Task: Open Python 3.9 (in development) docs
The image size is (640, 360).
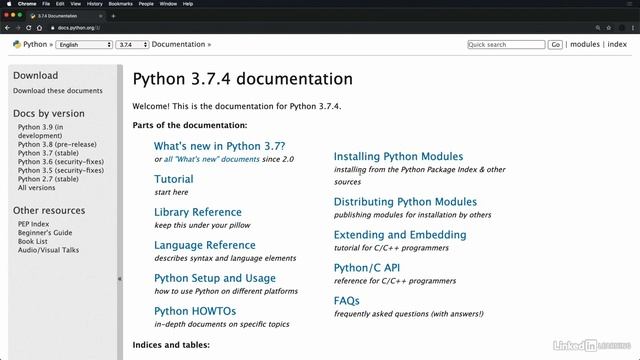Action: 40,131
